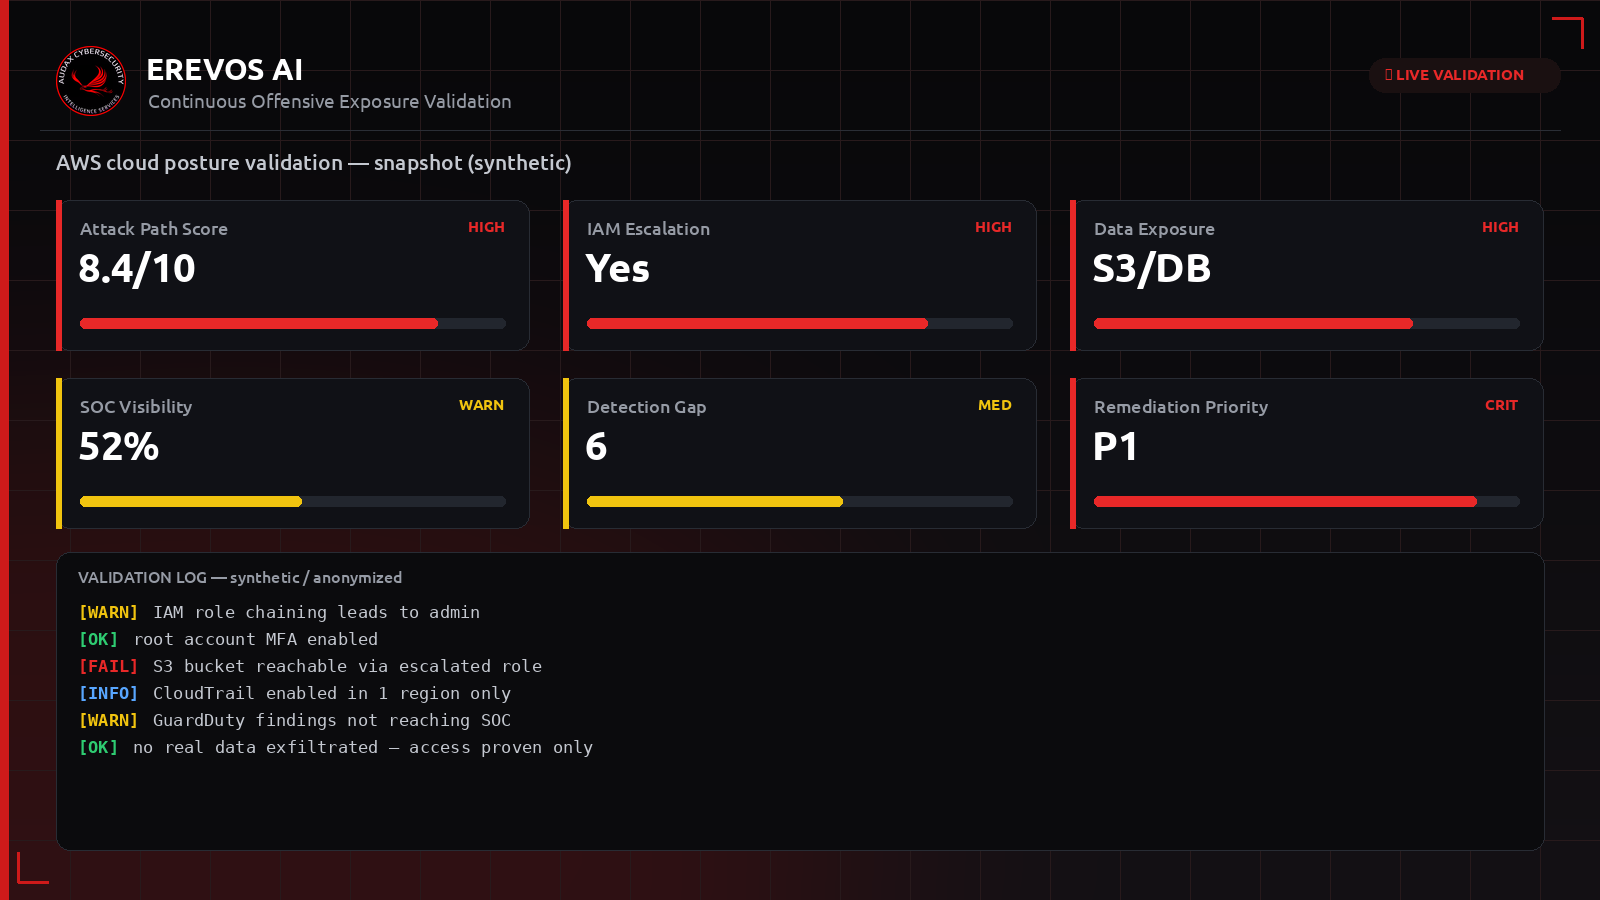Open the Attack Path Score card

293,275
